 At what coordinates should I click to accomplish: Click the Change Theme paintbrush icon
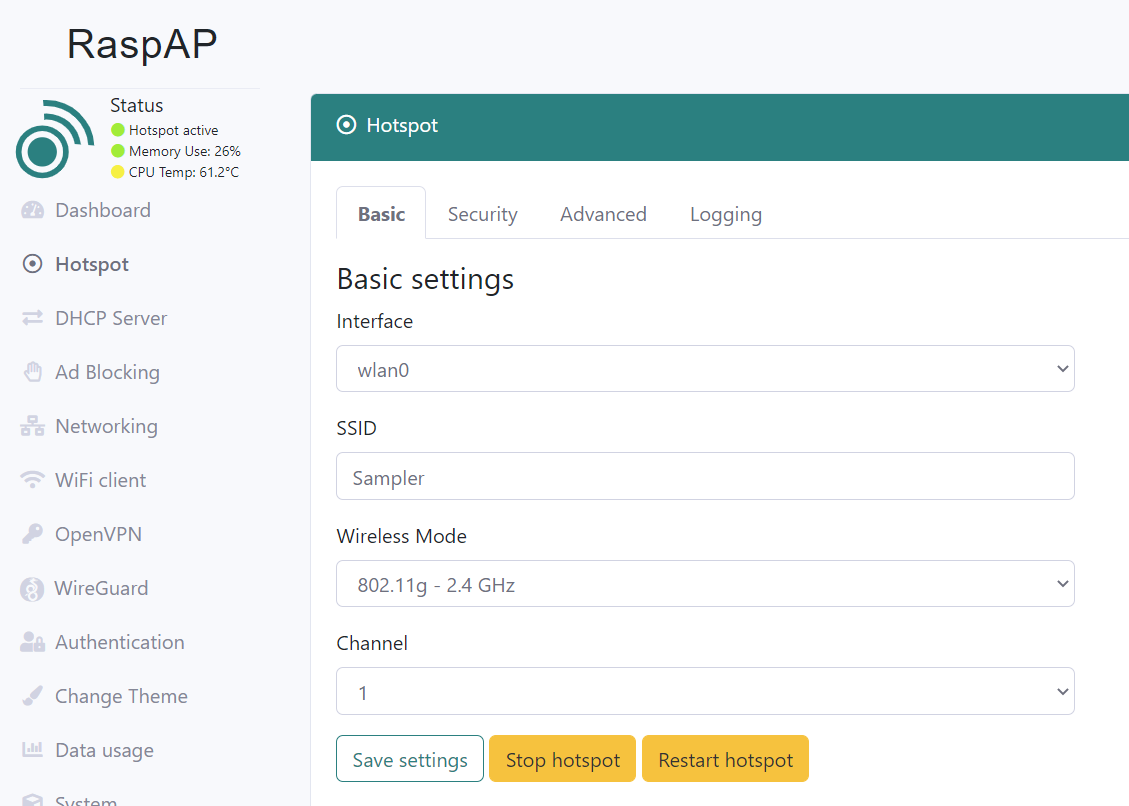pos(32,696)
